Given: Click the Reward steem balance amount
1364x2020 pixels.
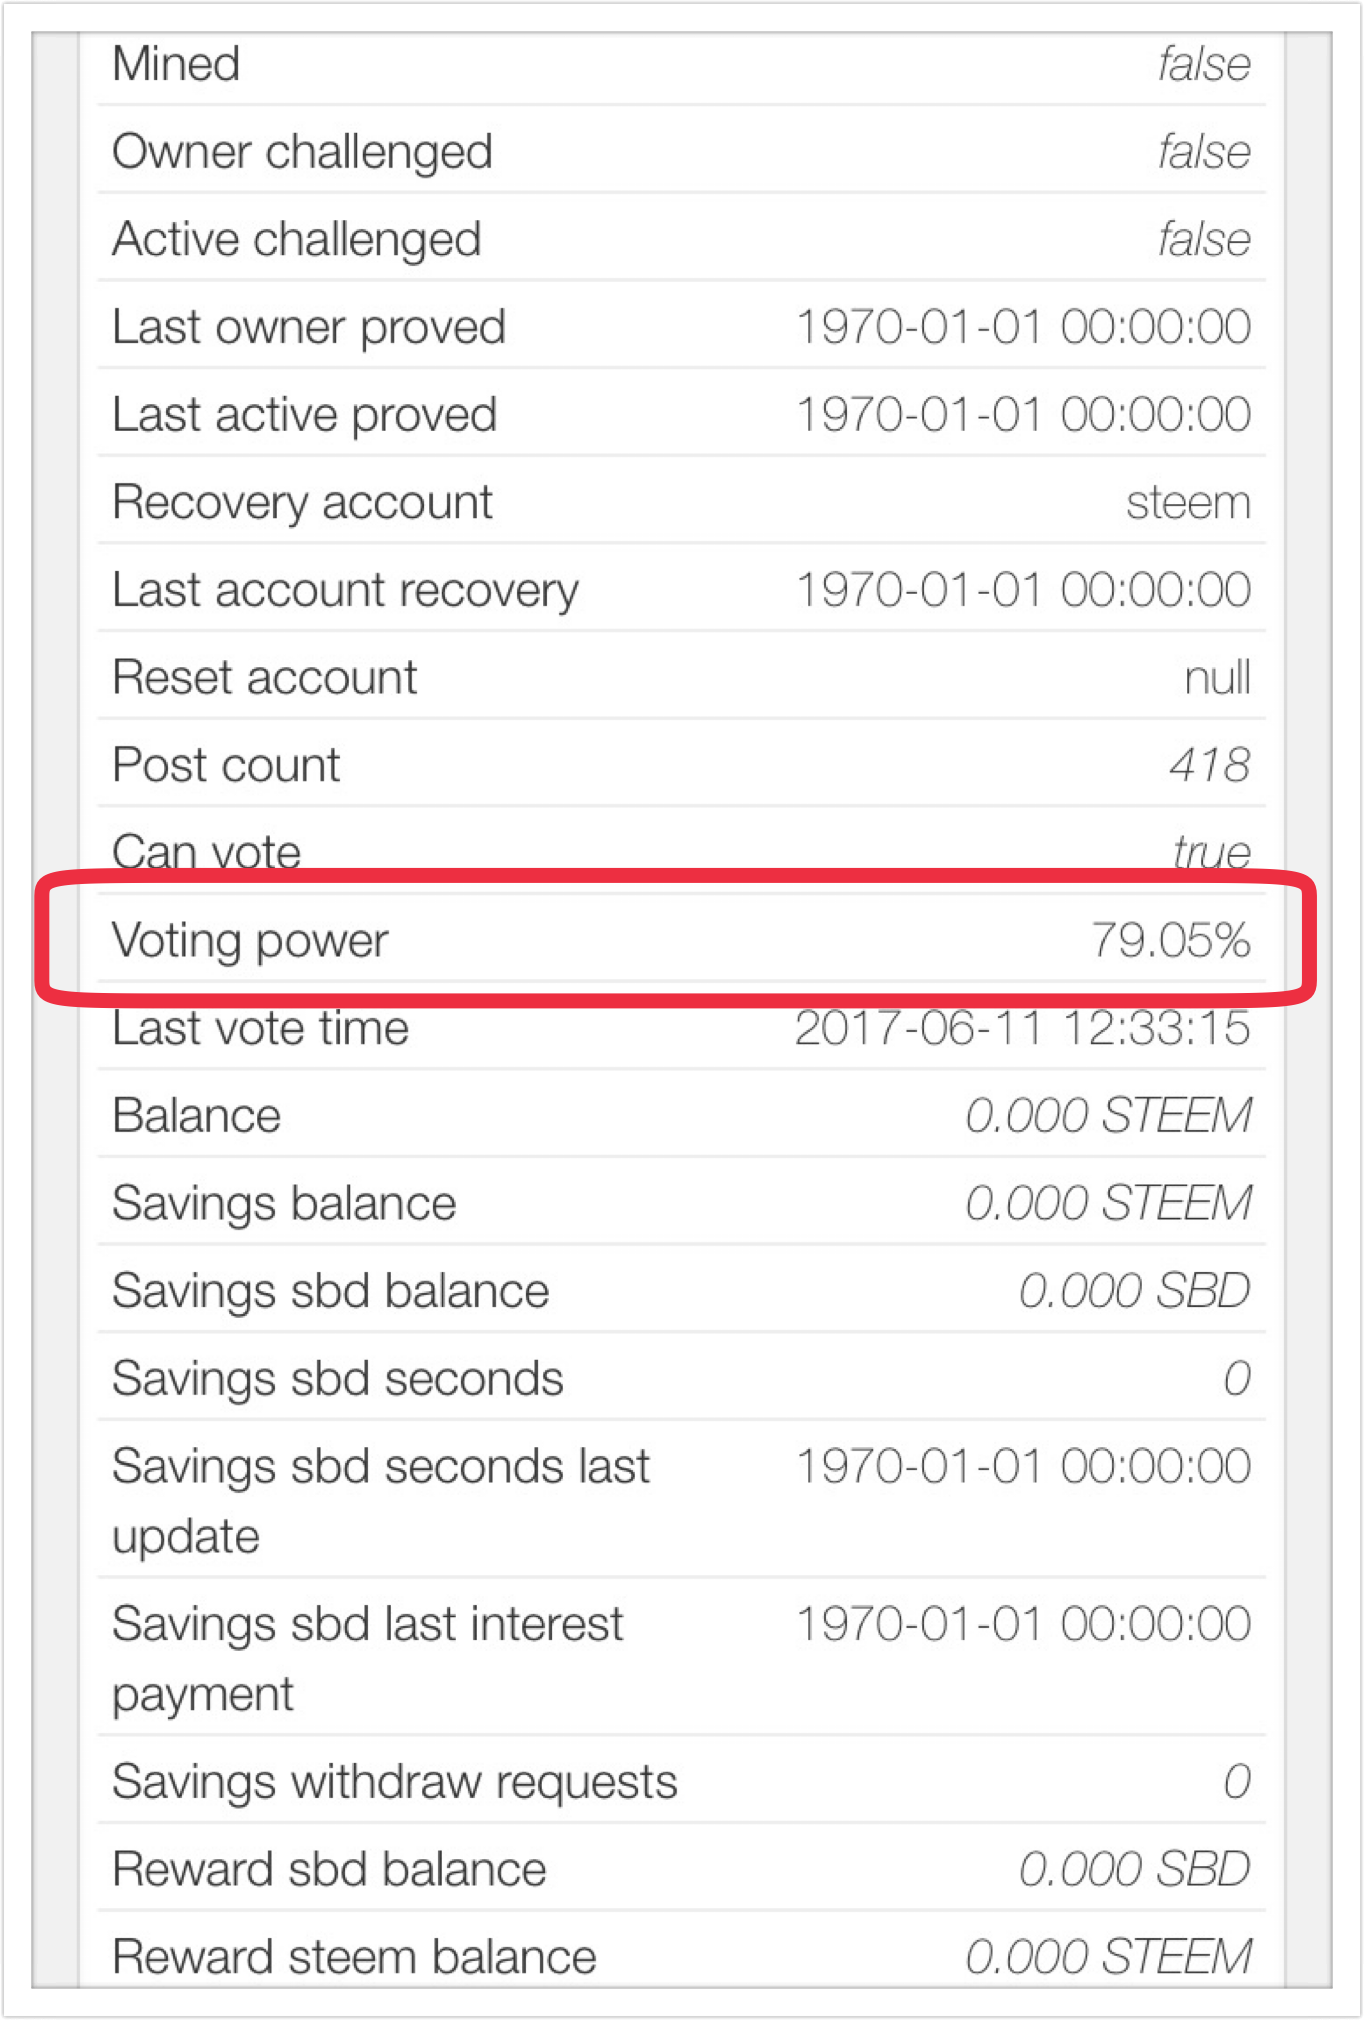Looking at the screenshot, I should coord(1108,1956).
